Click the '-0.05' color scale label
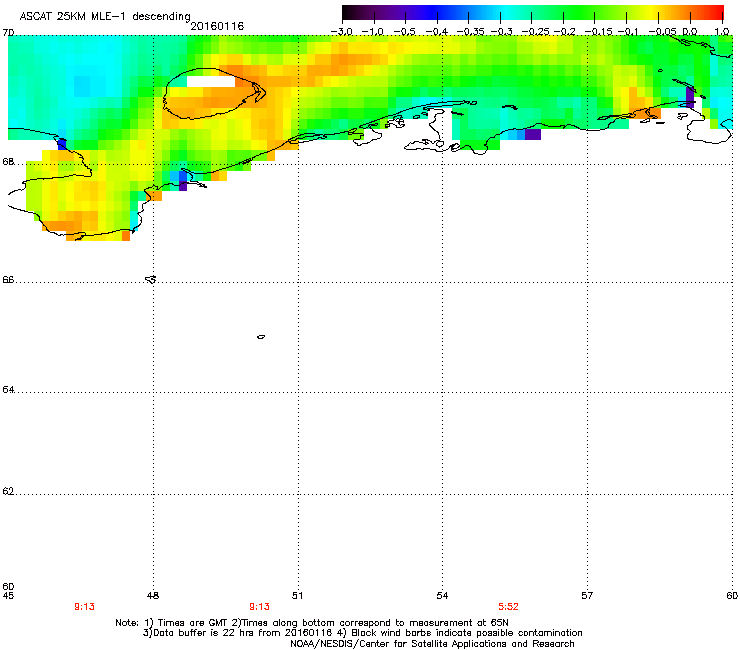The width and height of the screenshot is (740, 650). (662, 32)
